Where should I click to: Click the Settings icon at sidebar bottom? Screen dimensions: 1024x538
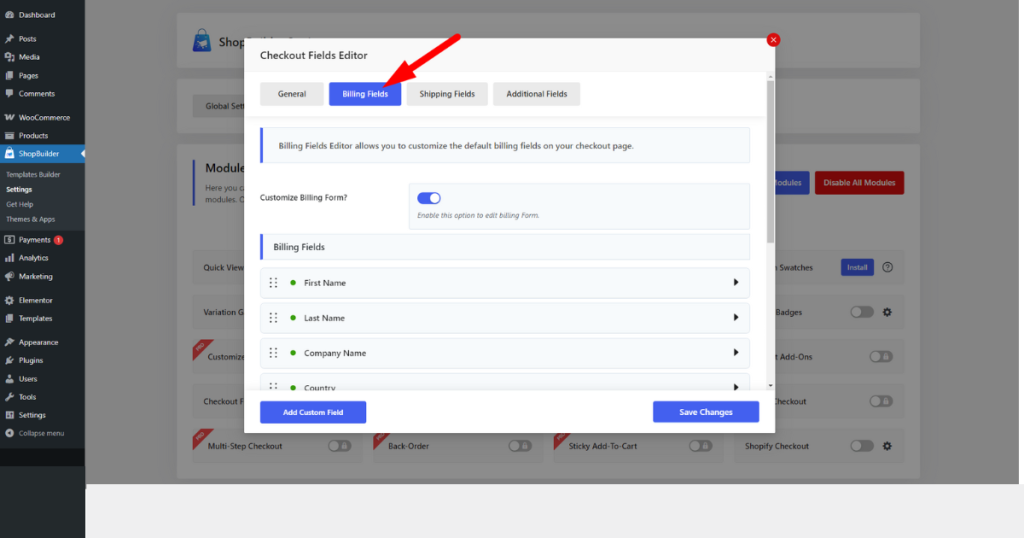point(9,415)
